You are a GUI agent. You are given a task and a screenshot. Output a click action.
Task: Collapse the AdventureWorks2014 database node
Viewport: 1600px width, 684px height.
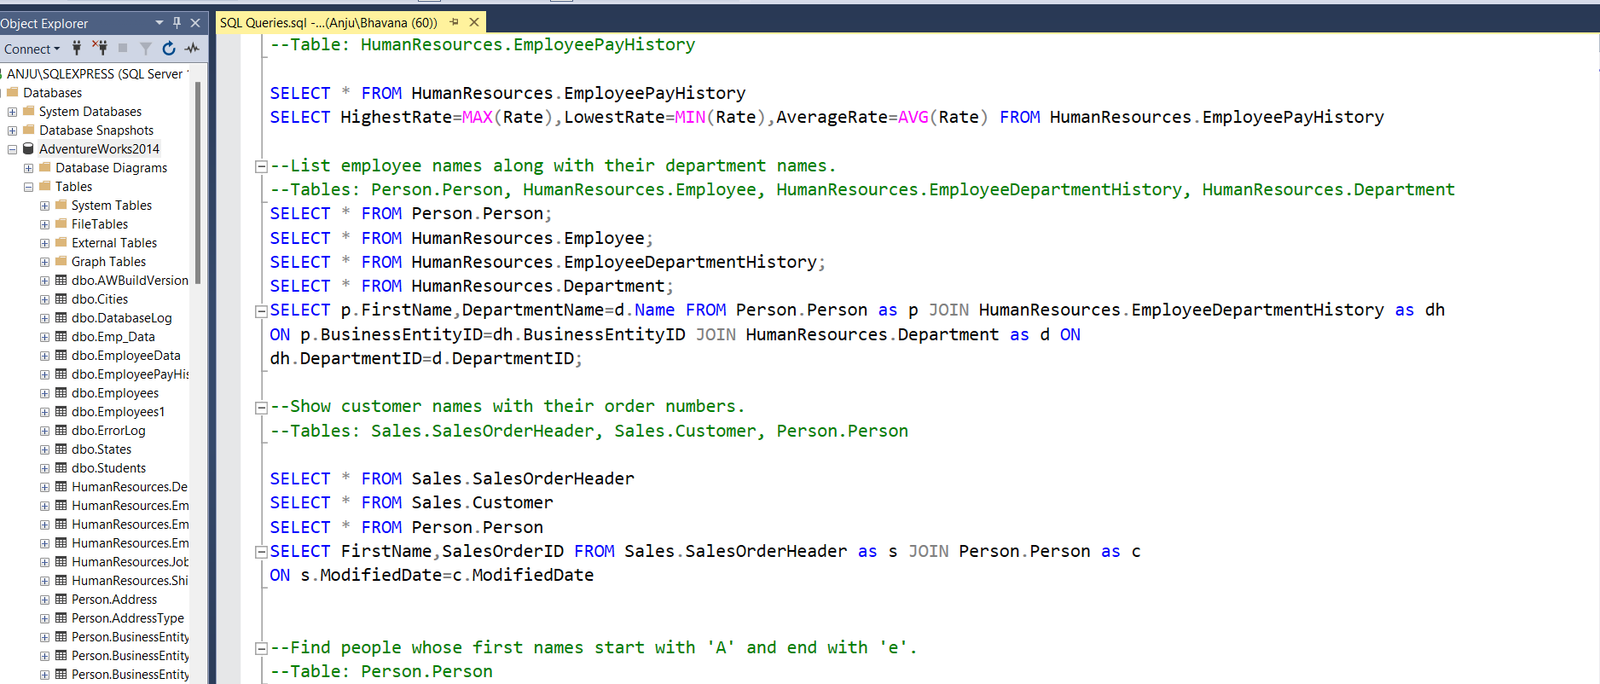[12, 149]
